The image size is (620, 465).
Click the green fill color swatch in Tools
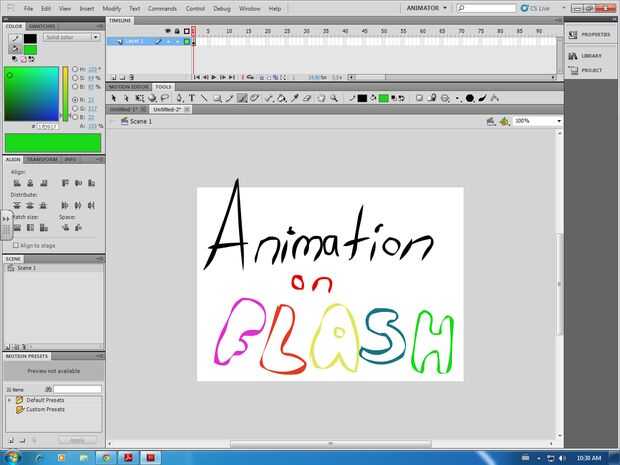[383, 98]
